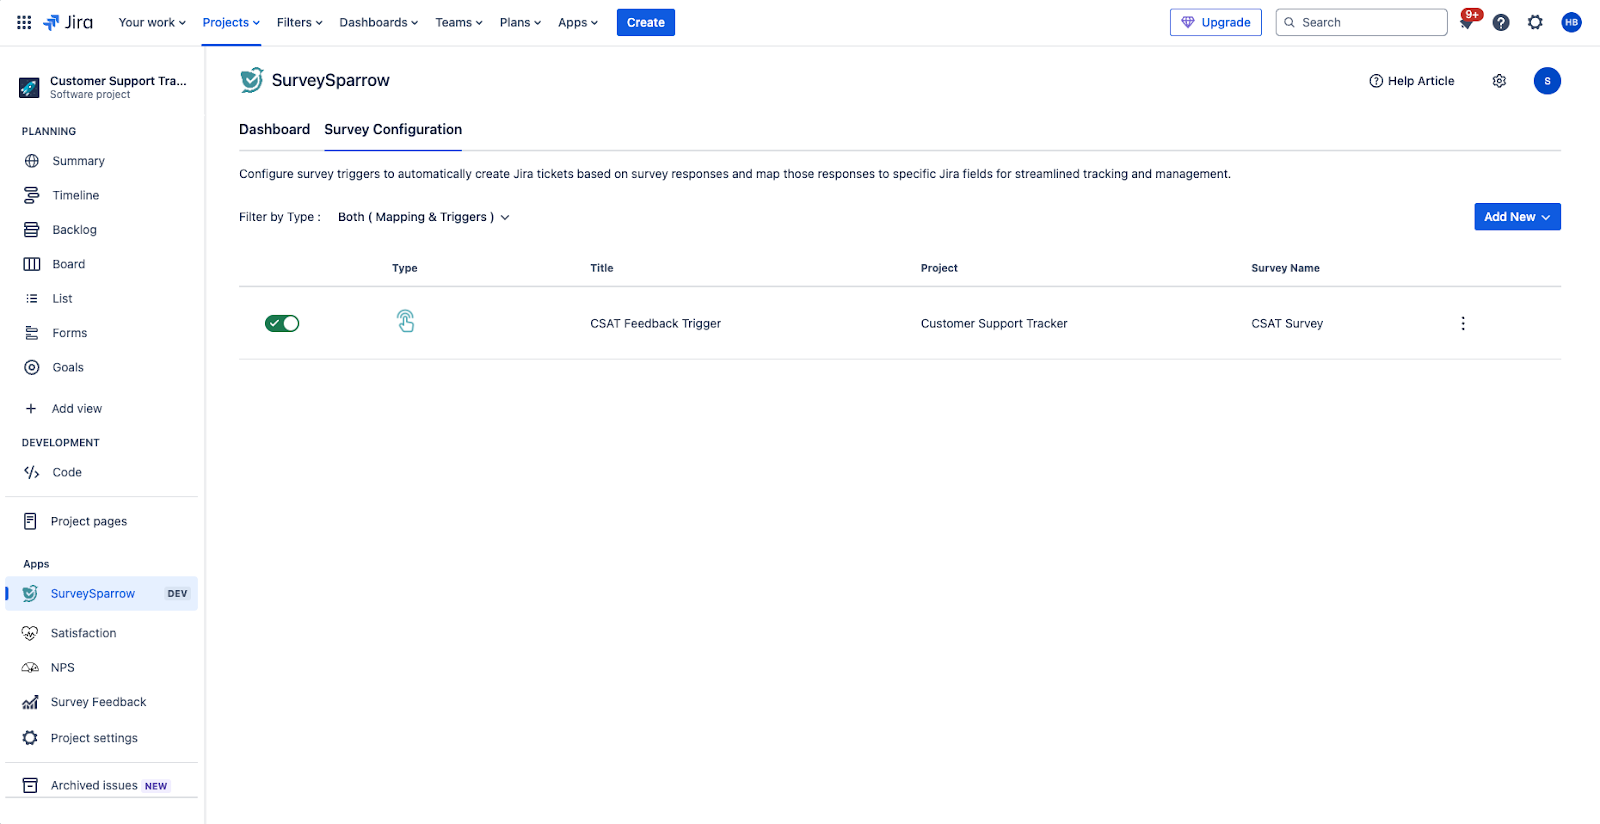The image size is (1600, 824).
Task: Open Archived issues in the sidebar
Action: (94, 785)
